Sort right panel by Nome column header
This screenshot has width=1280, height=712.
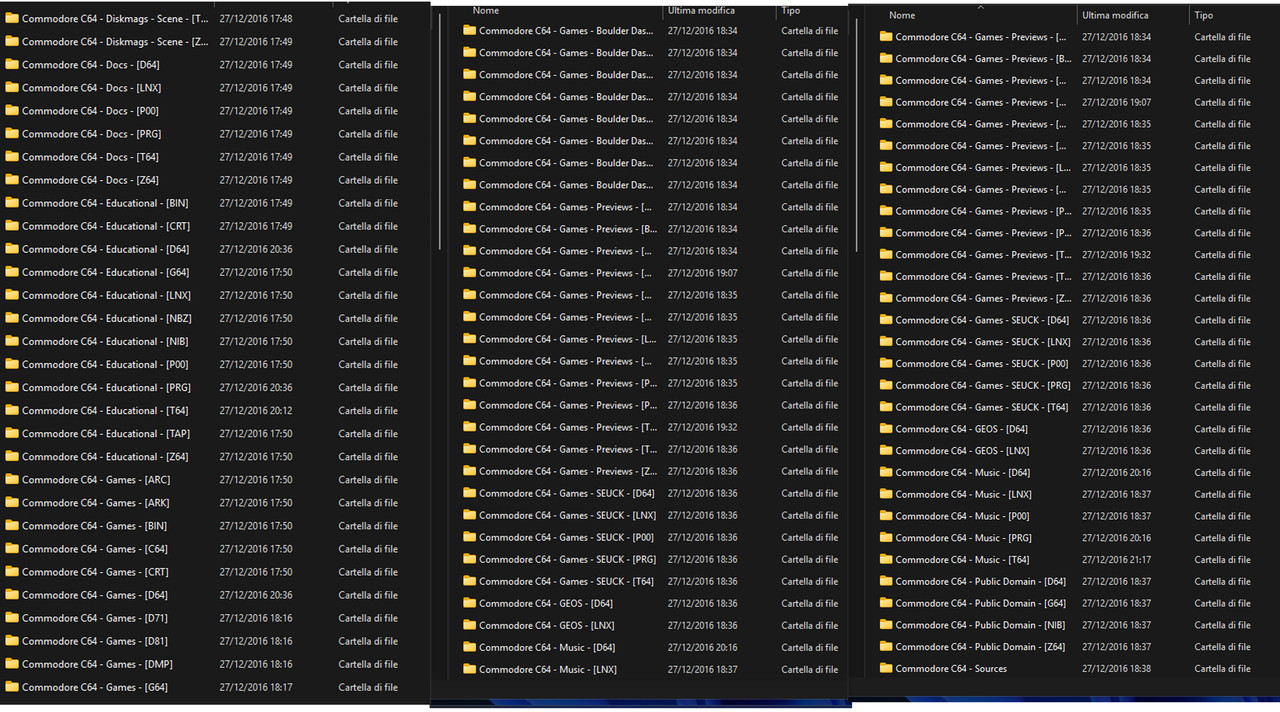902,16
